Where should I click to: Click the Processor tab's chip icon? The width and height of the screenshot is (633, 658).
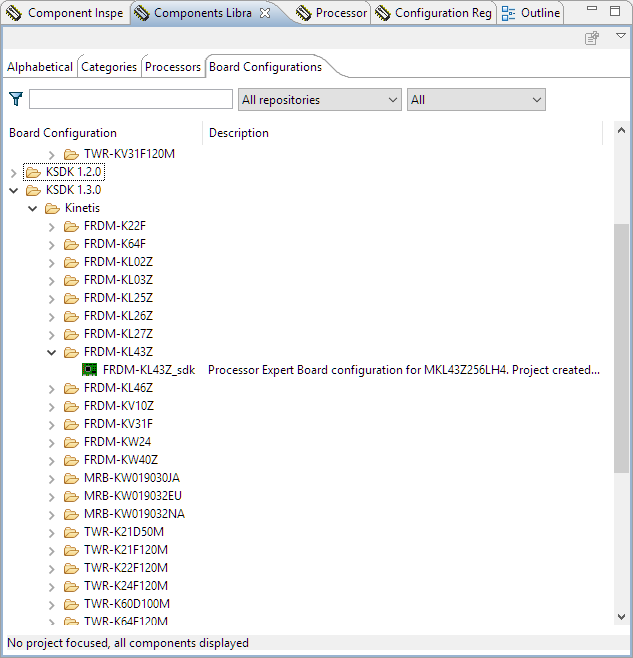point(303,13)
